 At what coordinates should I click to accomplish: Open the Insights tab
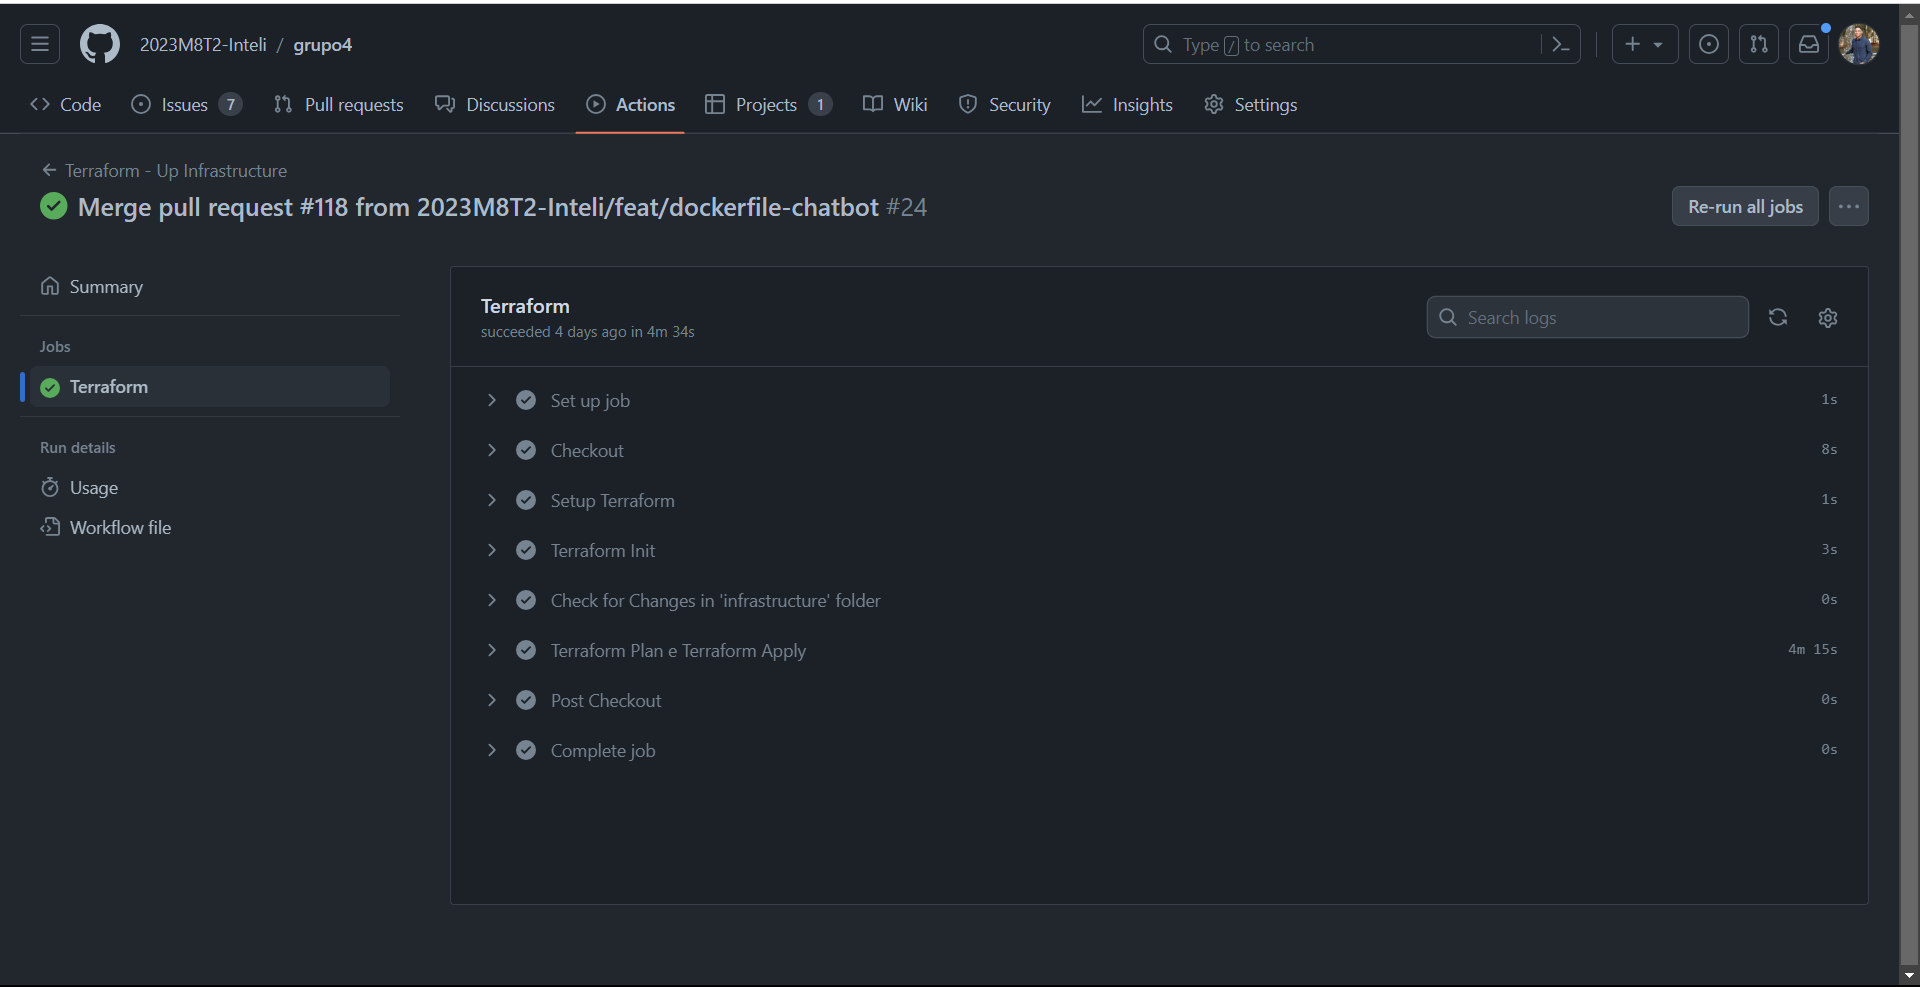click(x=1127, y=104)
